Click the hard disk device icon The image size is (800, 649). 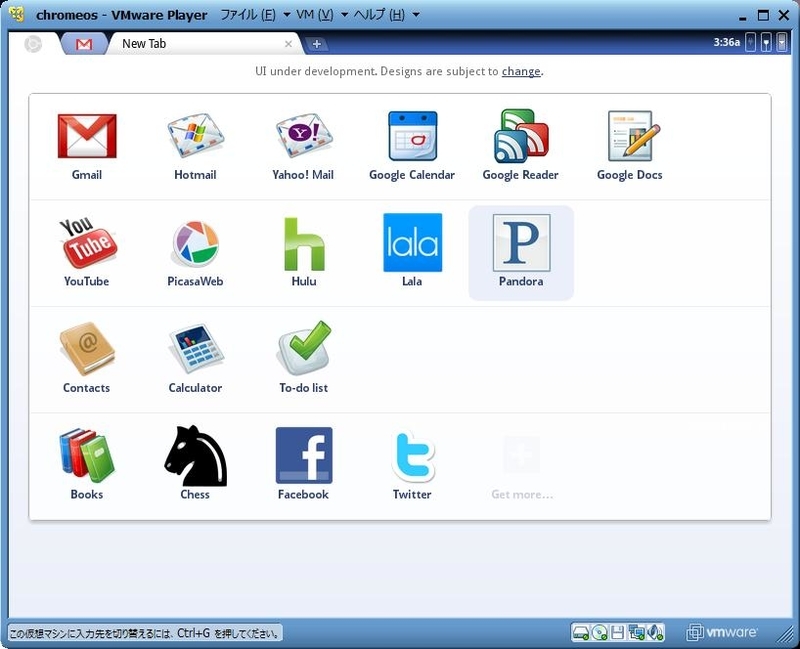tap(581, 633)
